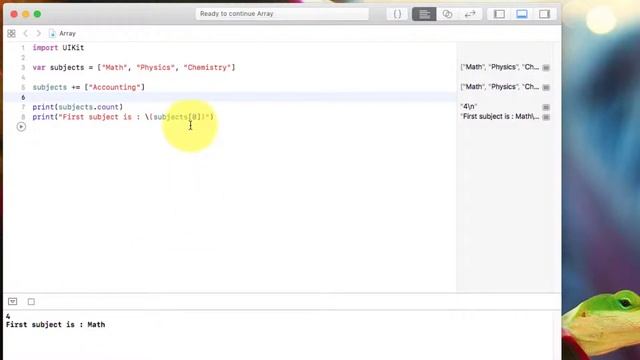The image size is (640, 360).
Task: Go forward with the right chevron
Action: (38, 33)
